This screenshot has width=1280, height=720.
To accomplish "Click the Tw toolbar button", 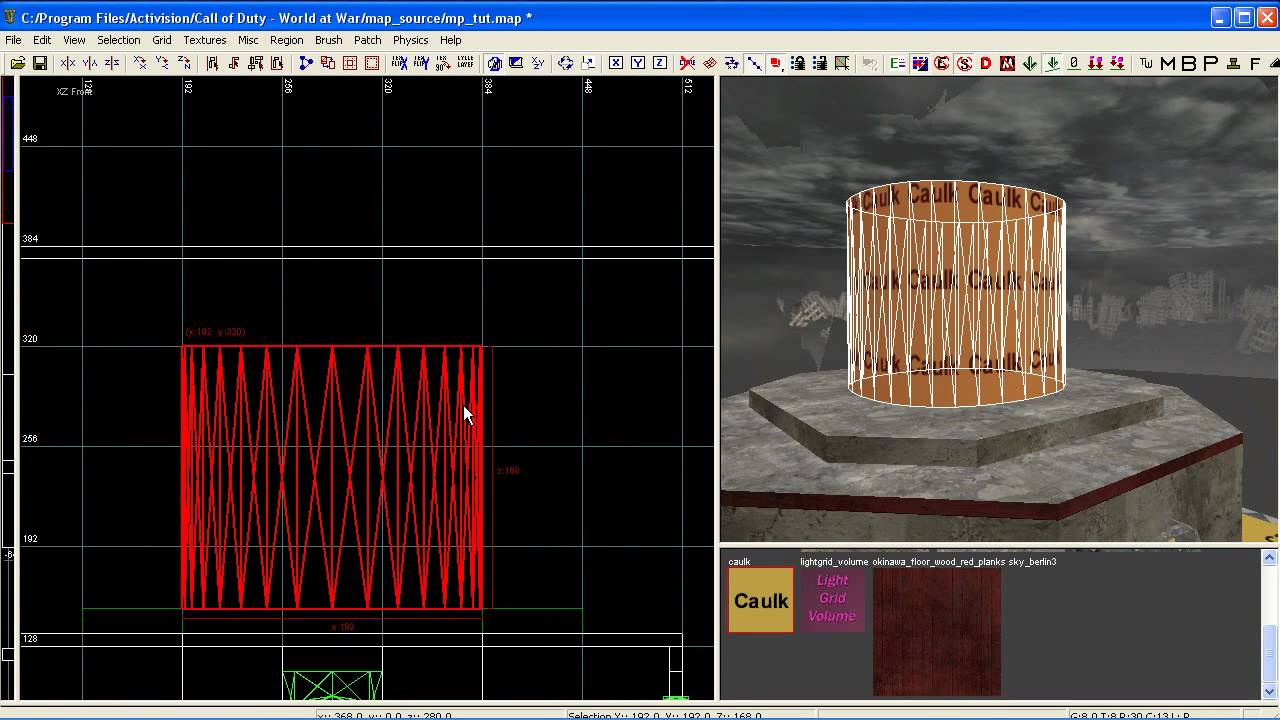I will [x=1146, y=63].
